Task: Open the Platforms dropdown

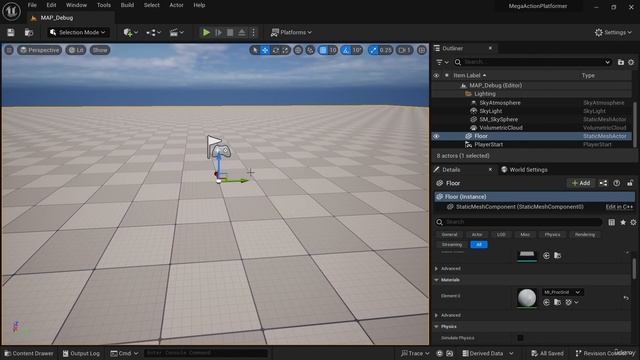Action: pyautogui.click(x=291, y=32)
